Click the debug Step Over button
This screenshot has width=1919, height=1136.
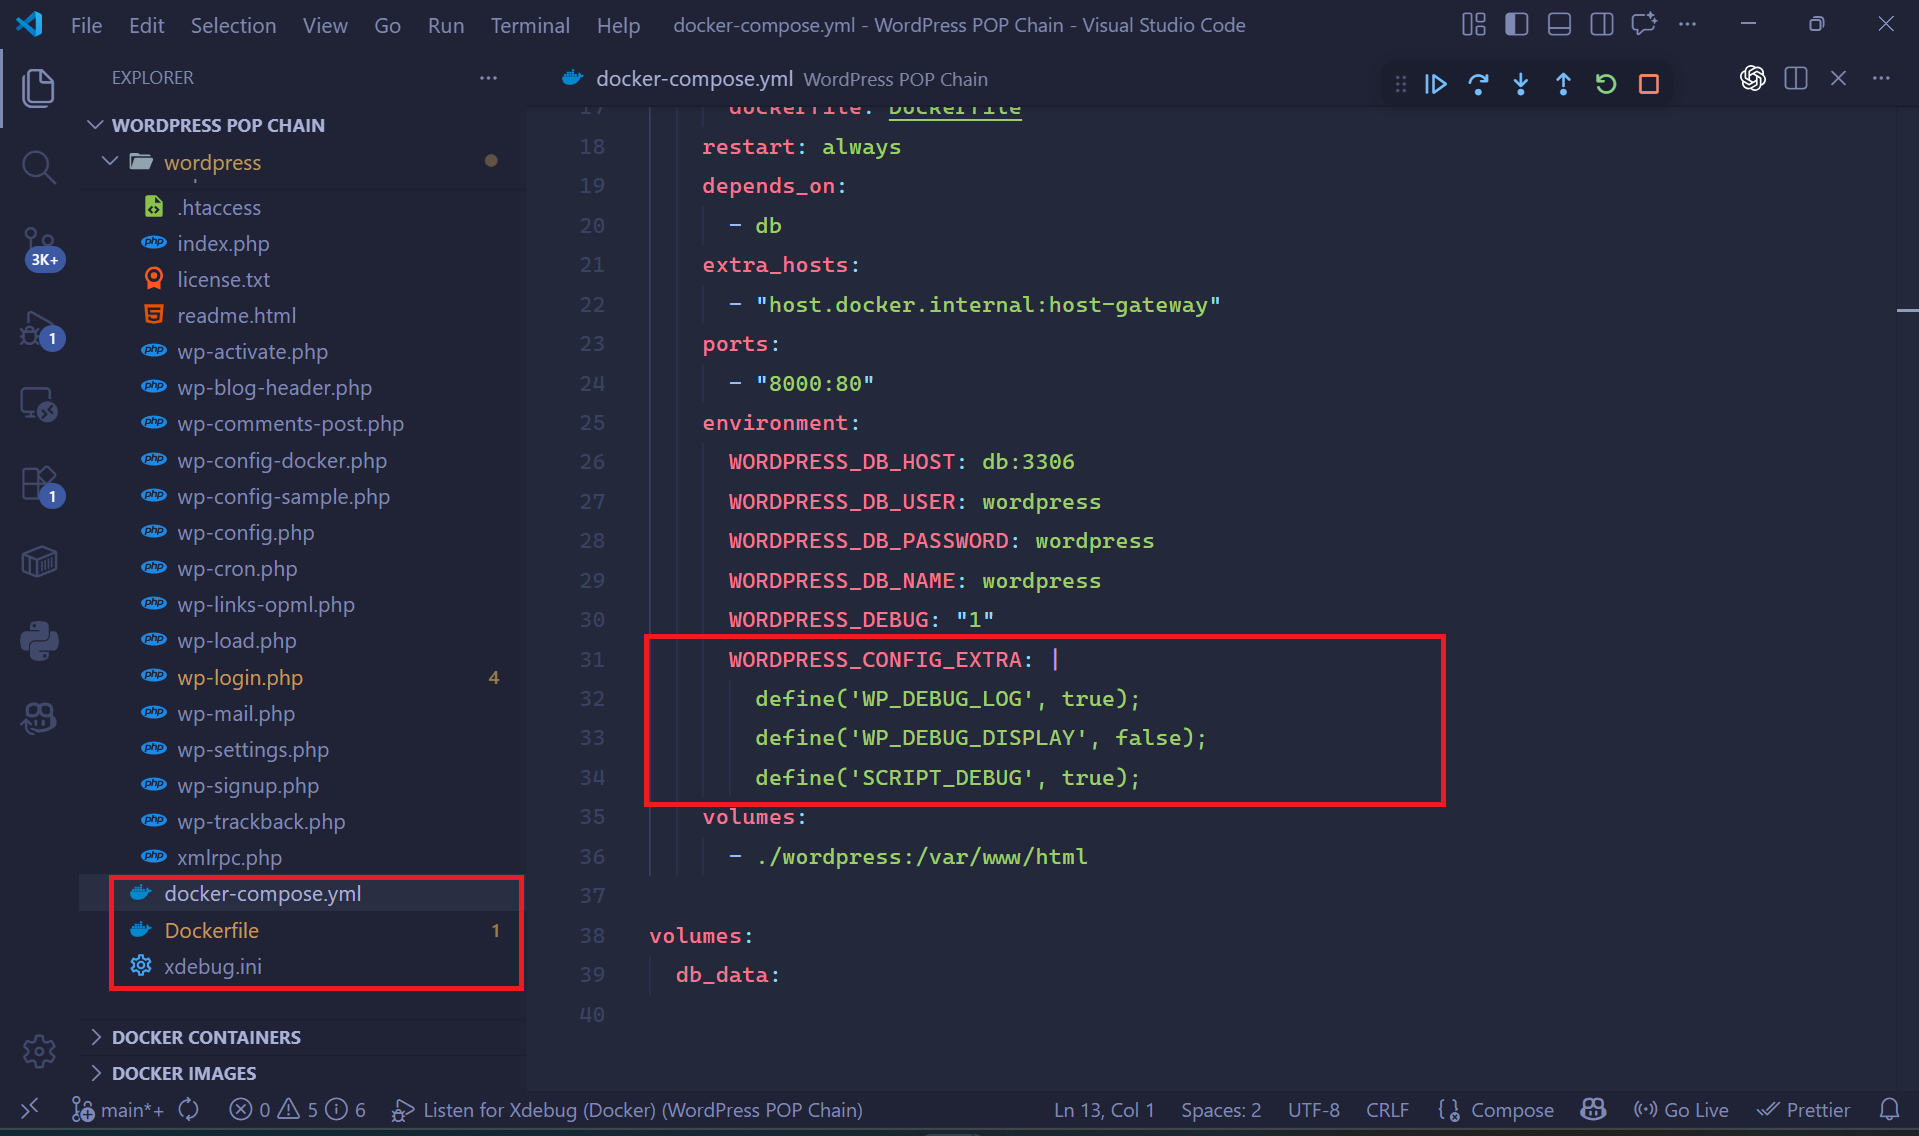click(x=1478, y=84)
